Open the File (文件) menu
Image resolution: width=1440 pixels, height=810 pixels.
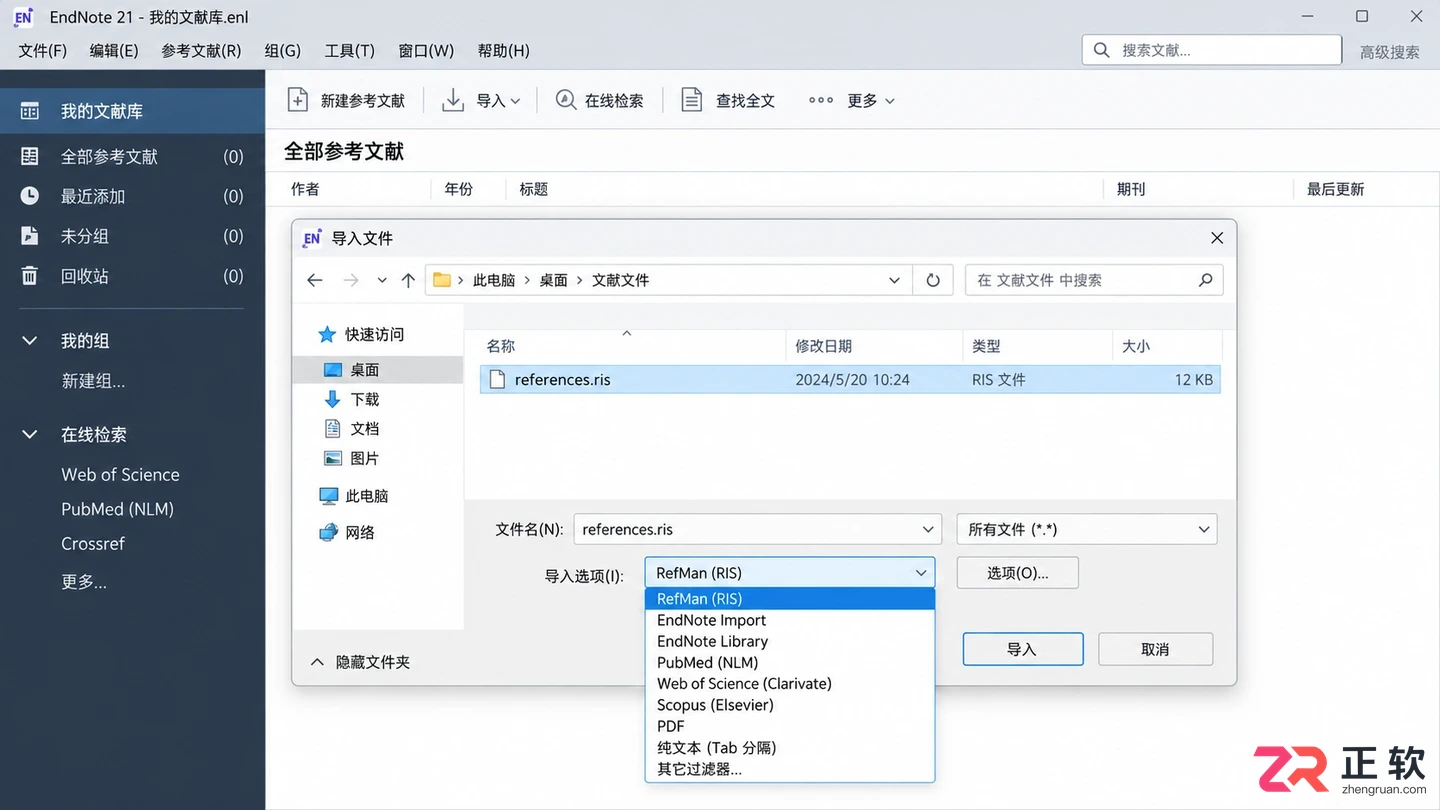[42, 50]
